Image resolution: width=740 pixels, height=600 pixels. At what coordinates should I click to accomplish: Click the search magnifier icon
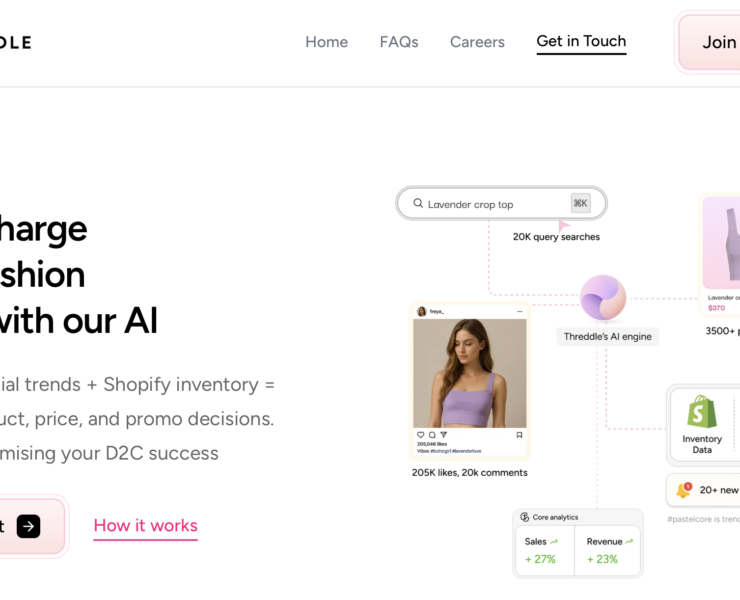pos(418,203)
